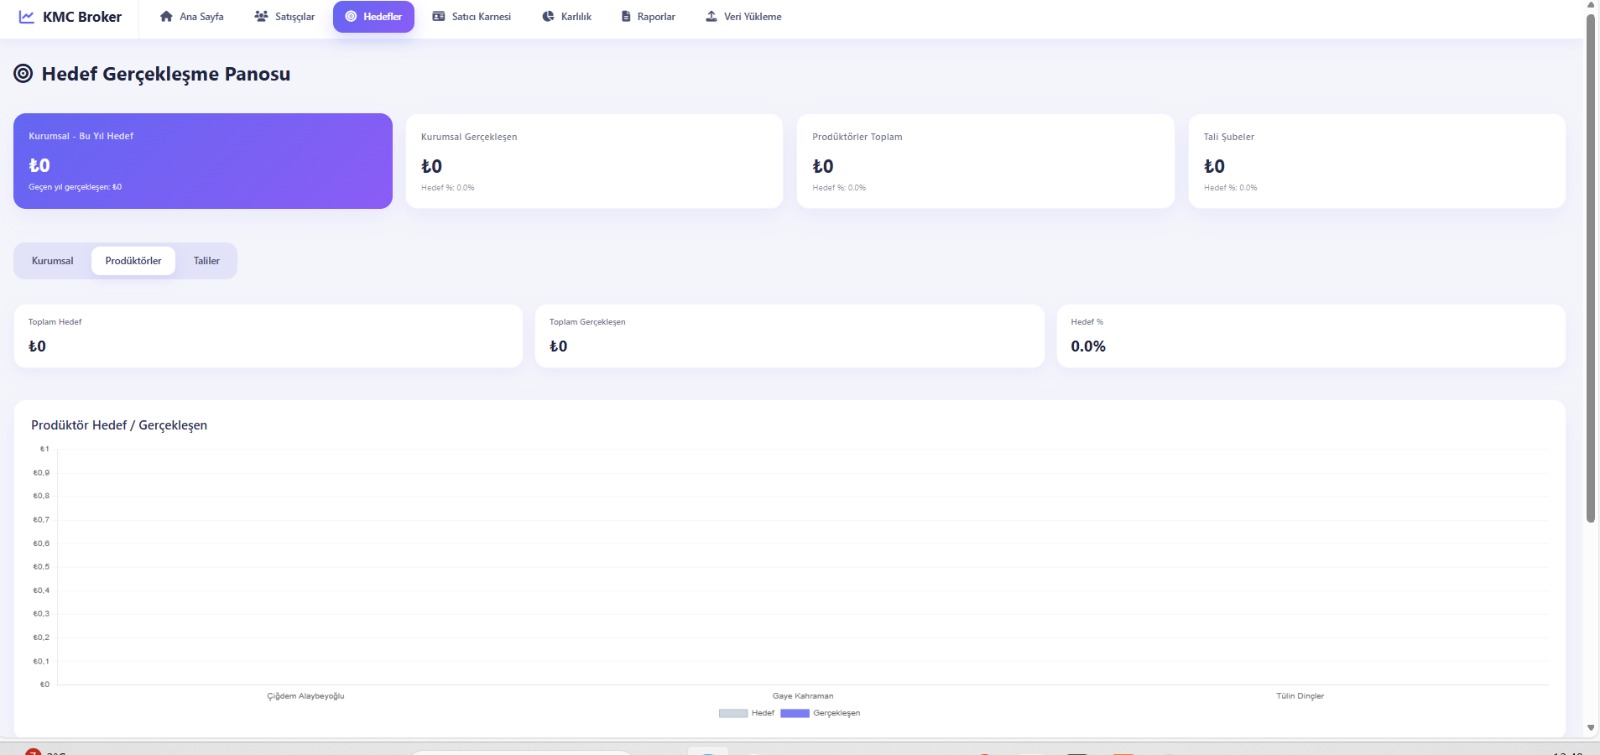This screenshot has height=755, width=1600.
Task: Click the purple Kurumsal - Bu Yıl Hedef card
Action: (x=202, y=161)
